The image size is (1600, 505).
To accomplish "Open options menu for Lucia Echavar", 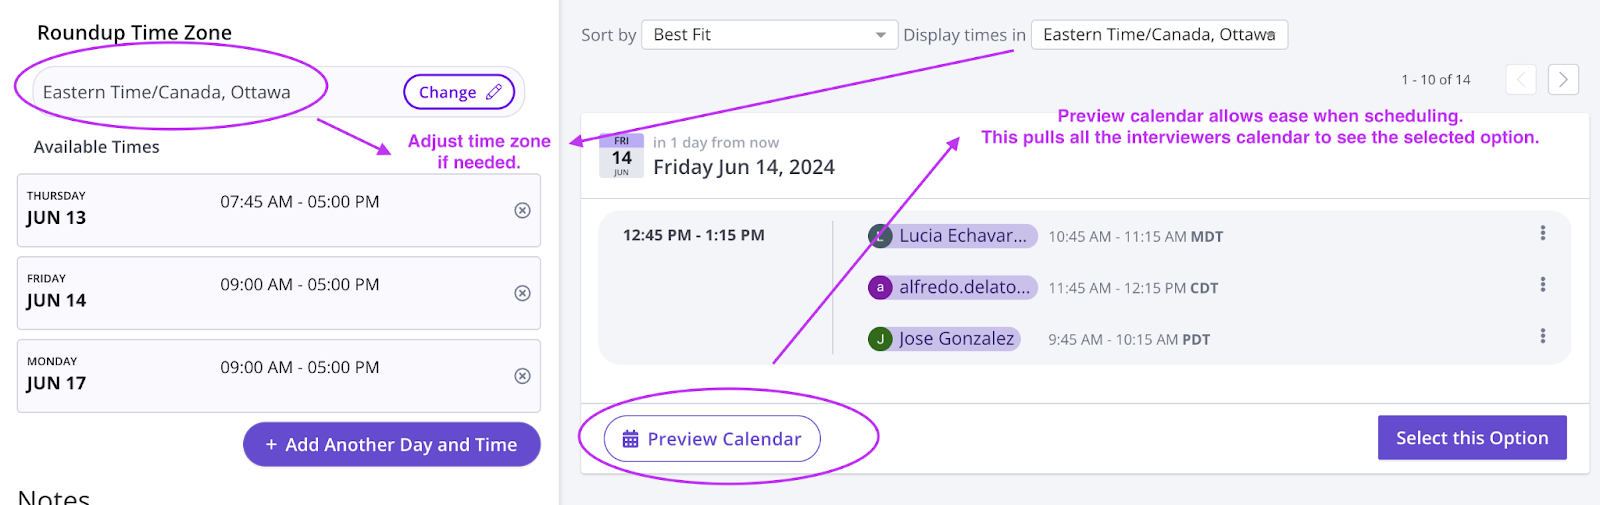I will coord(1543,233).
